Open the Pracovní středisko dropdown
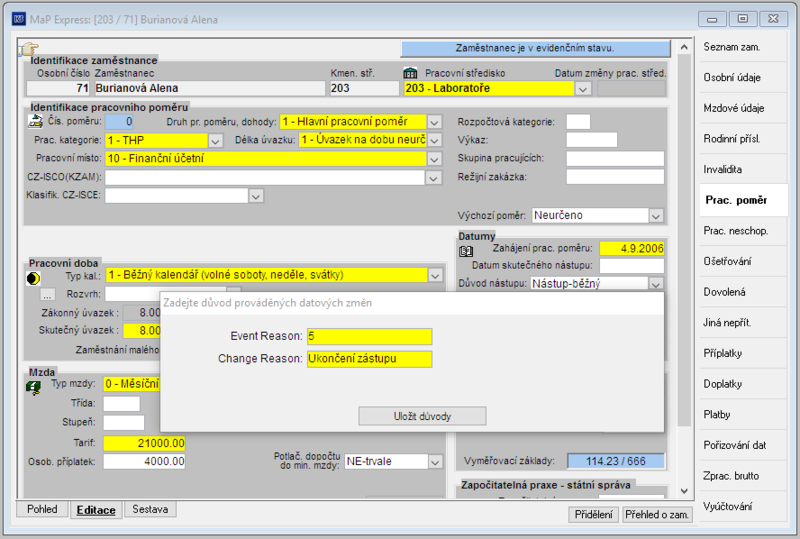The width and height of the screenshot is (800, 539). tap(583, 89)
